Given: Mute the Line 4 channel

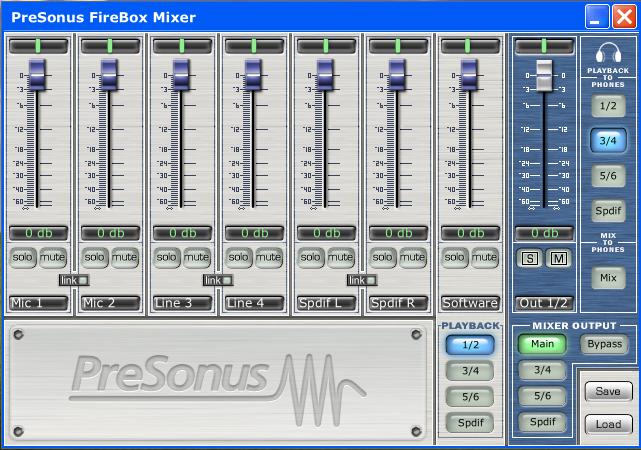Looking at the screenshot, I should coord(269,257).
